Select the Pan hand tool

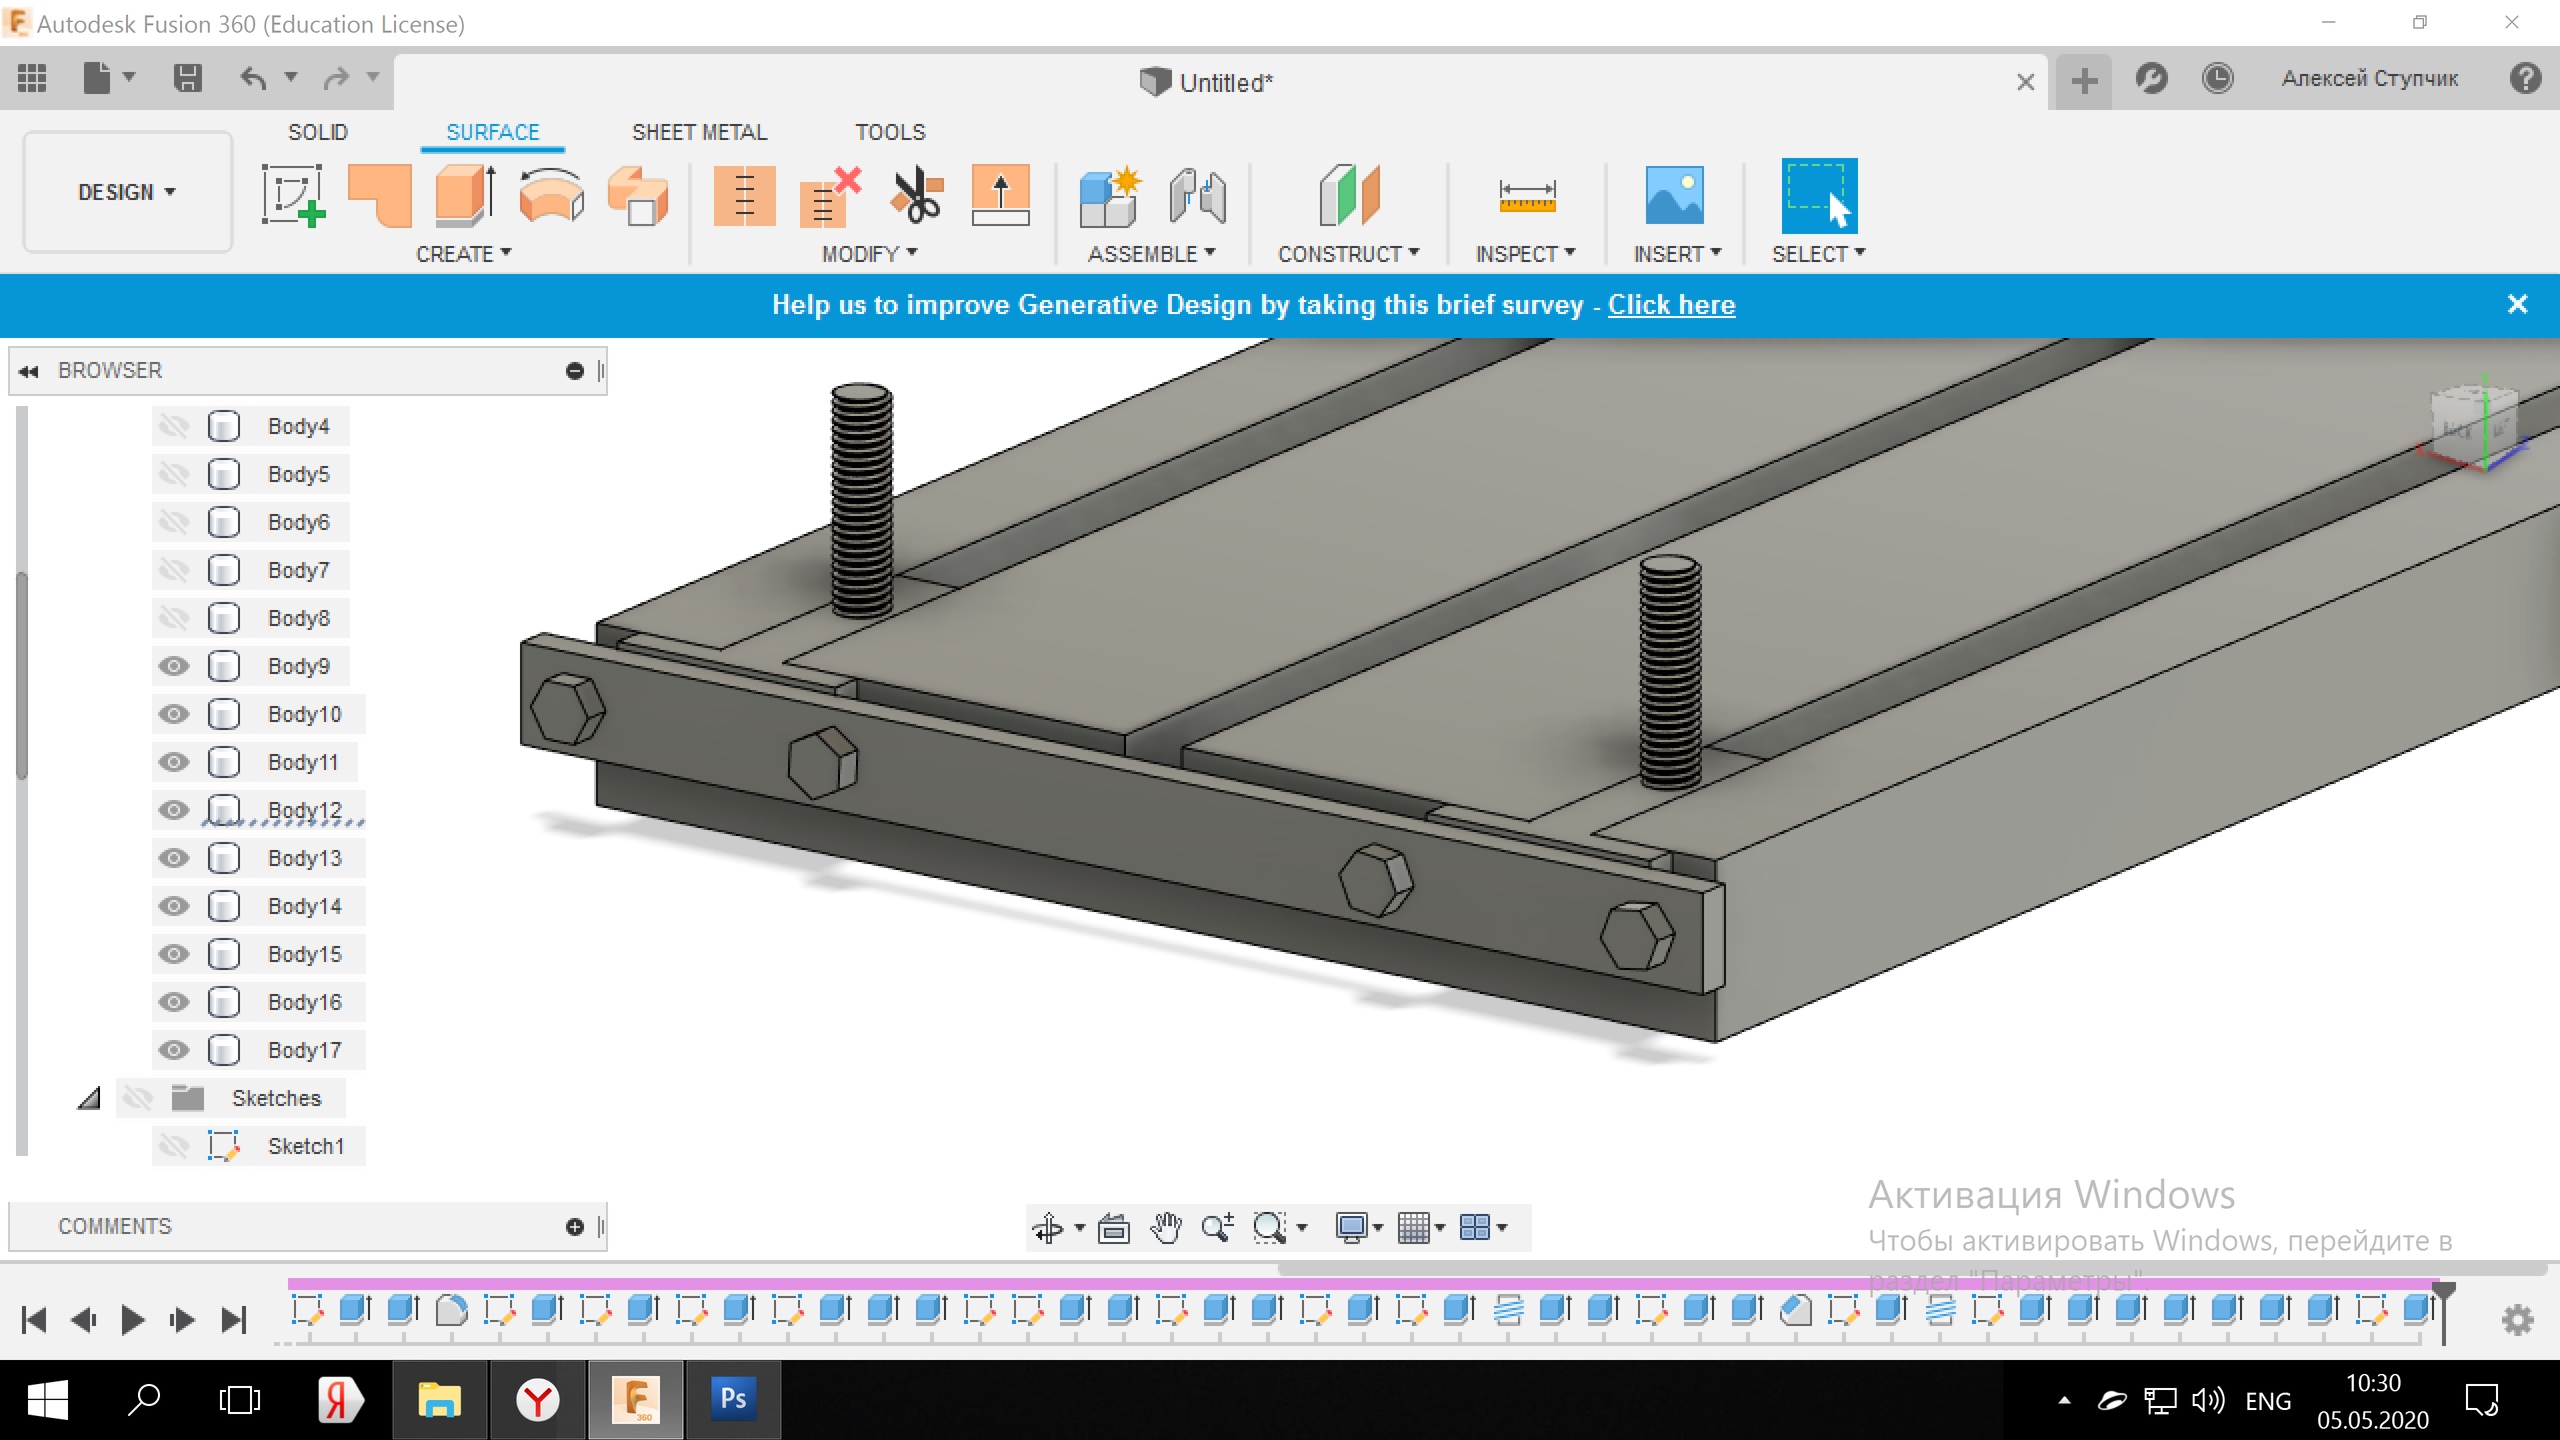click(1165, 1227)
